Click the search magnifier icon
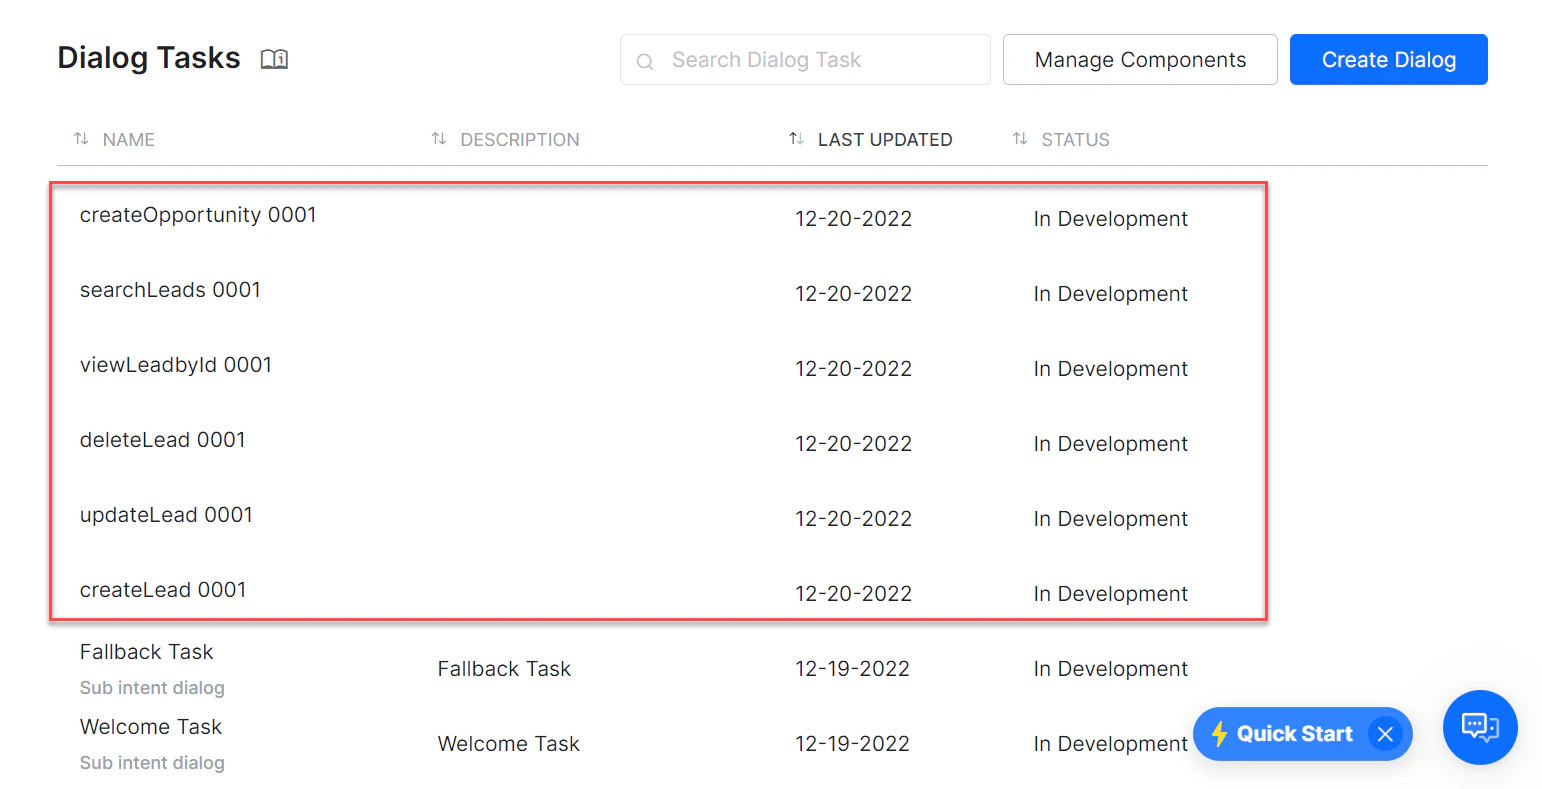This screenshot has height=789, width=1542. 645,60
